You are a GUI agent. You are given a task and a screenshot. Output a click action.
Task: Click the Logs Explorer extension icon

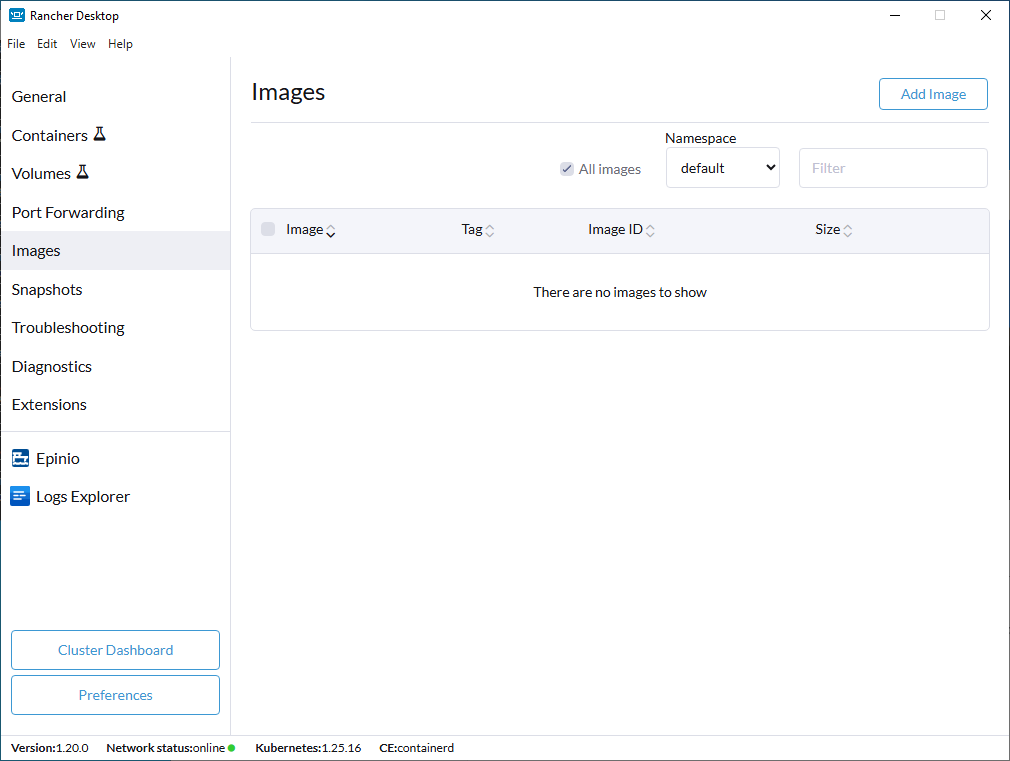pos(20,496)
